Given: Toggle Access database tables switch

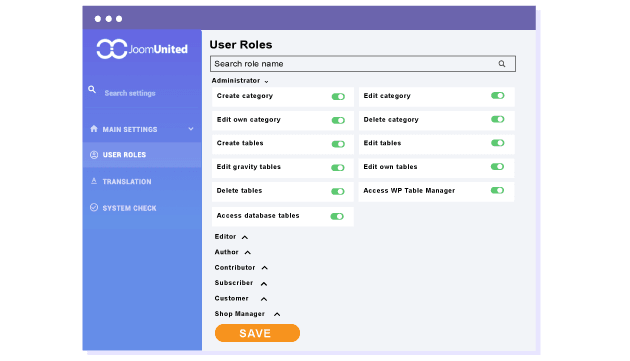Looking at the screenshot, I should (x=337, y=216).
